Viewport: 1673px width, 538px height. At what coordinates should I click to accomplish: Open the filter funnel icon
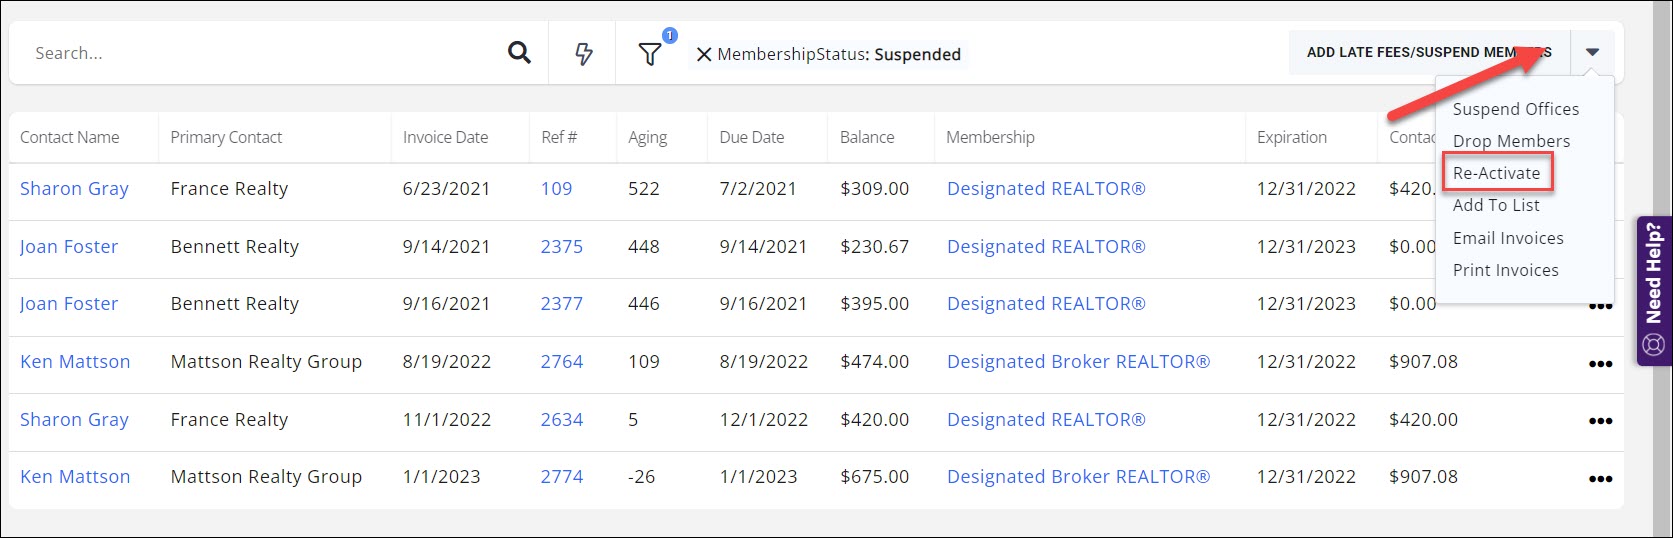click(x=650, y=54)
